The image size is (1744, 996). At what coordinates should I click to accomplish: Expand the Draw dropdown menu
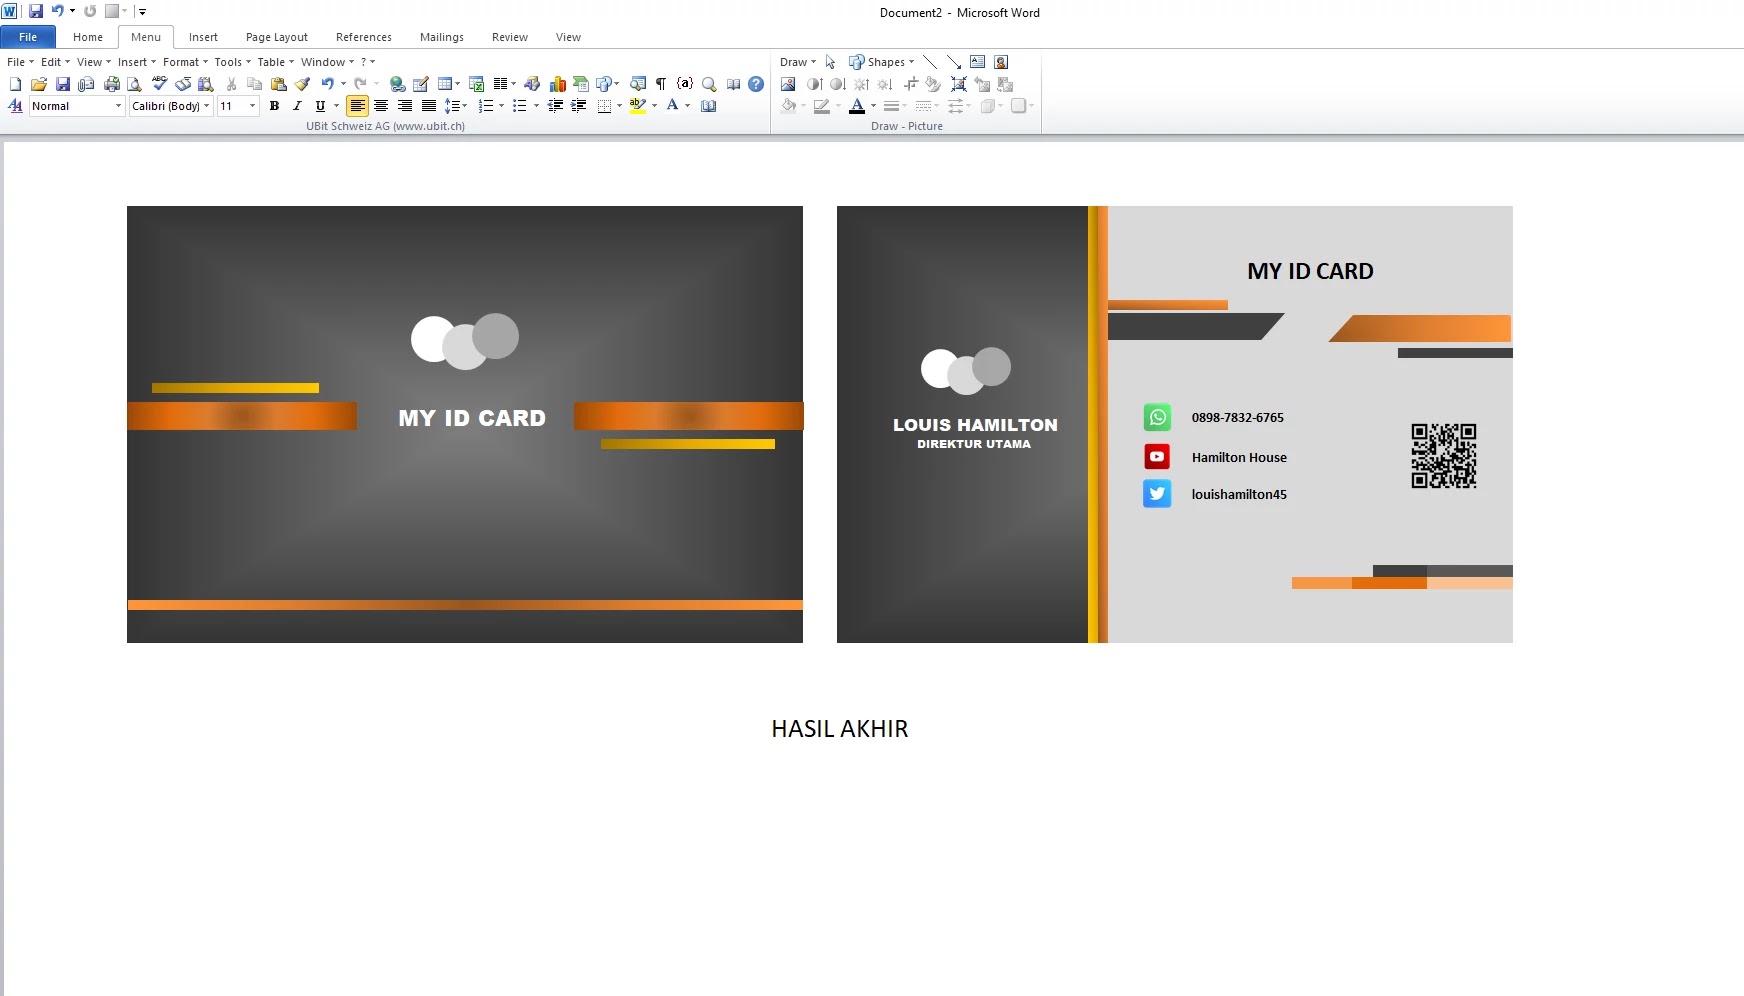pos(798,62)
